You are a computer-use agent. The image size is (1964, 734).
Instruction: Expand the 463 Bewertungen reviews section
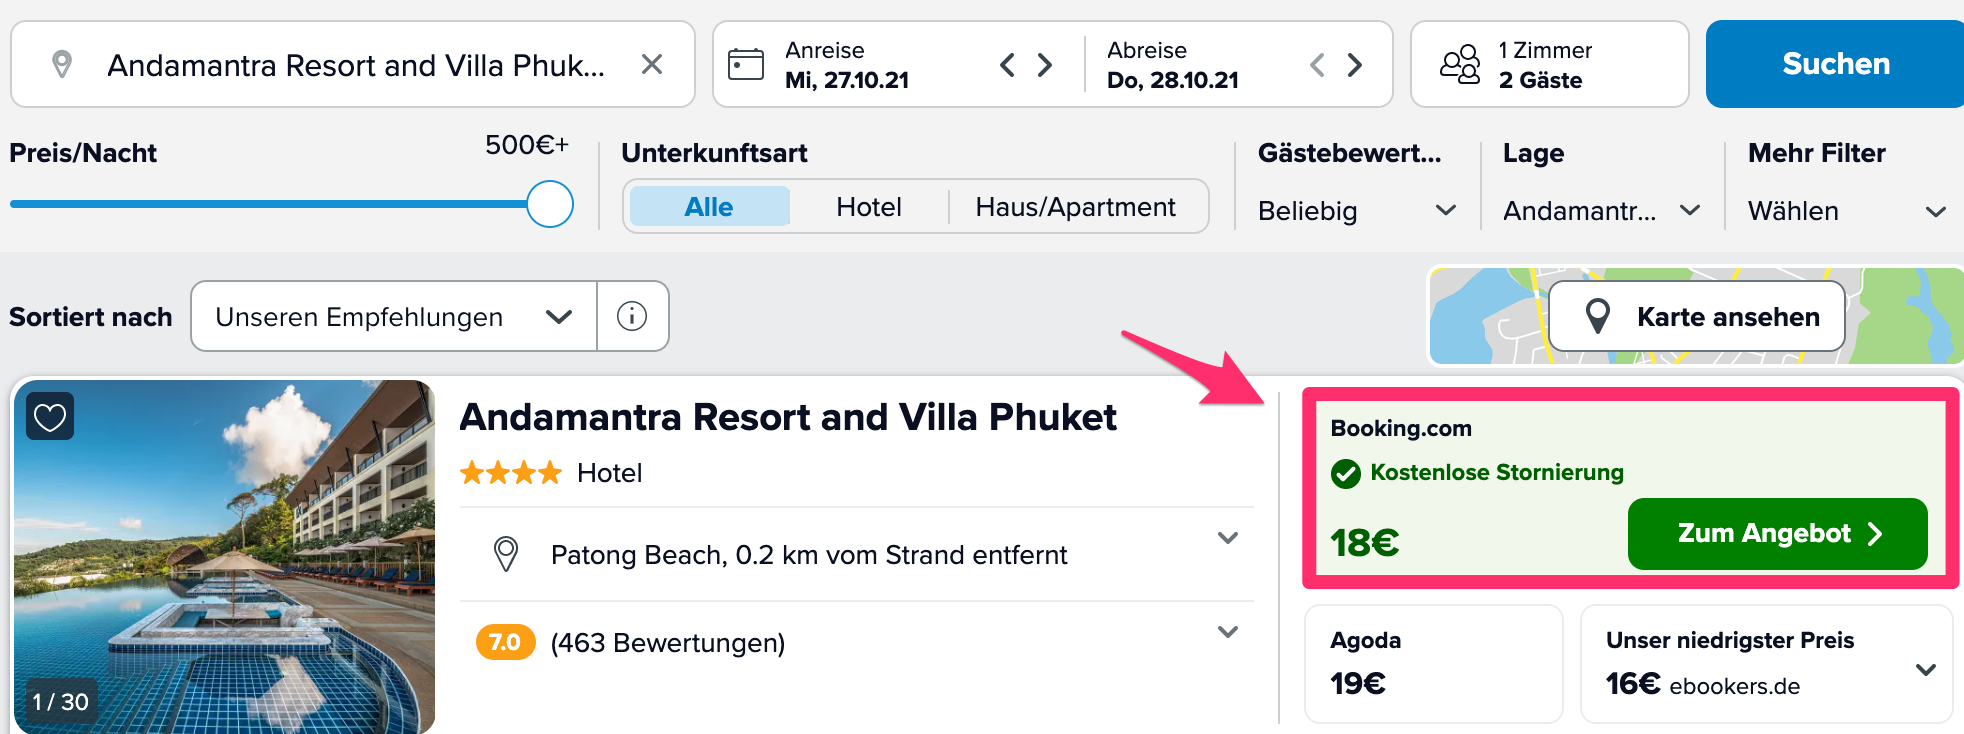coord(1228,632)
